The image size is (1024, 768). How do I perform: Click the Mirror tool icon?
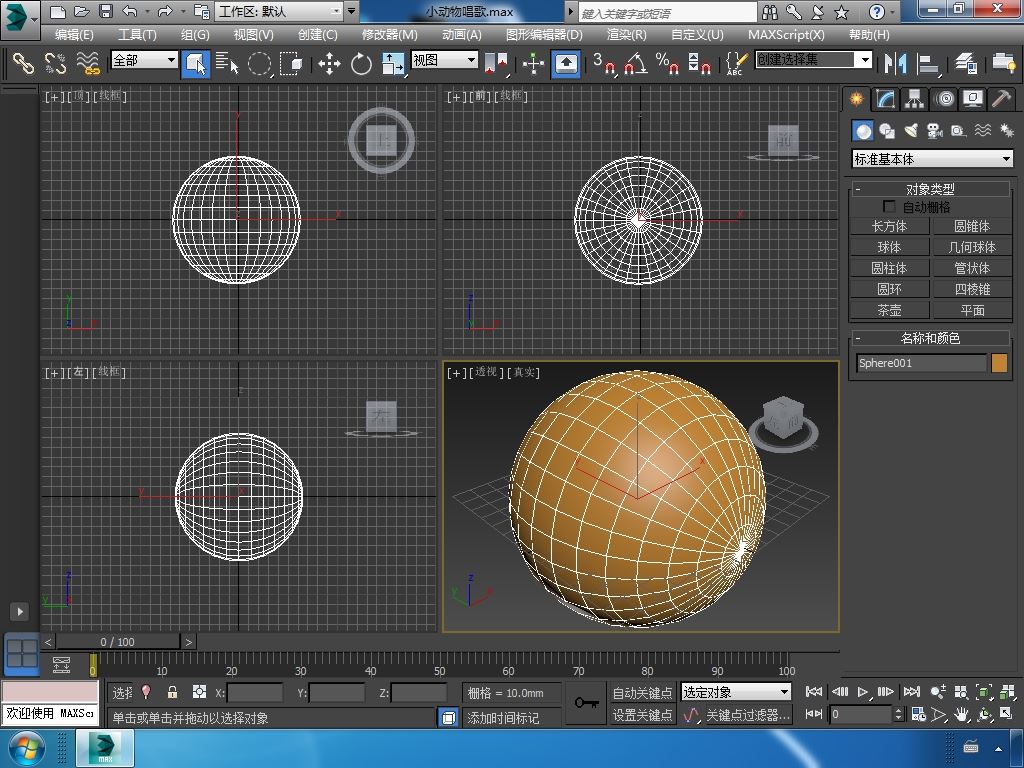893,64
